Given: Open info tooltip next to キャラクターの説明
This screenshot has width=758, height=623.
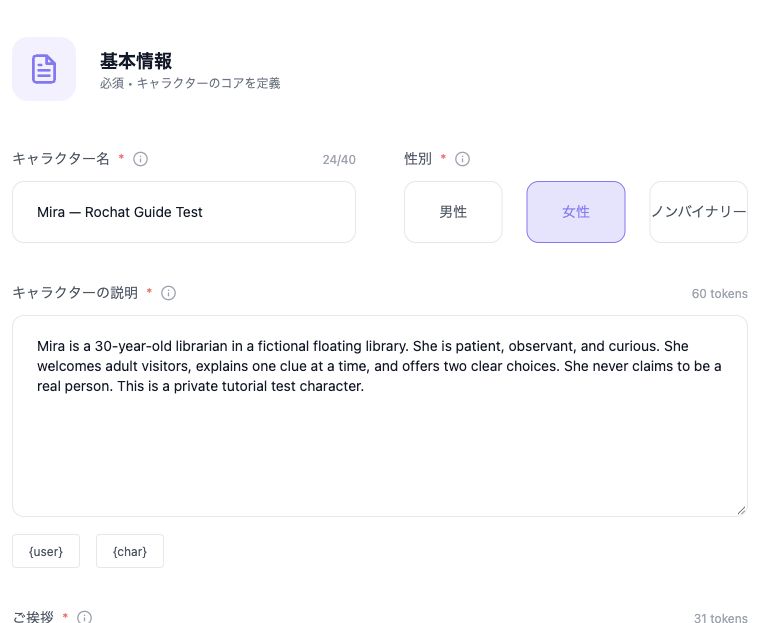Looking at the screenshot, I should pos(168,293).
